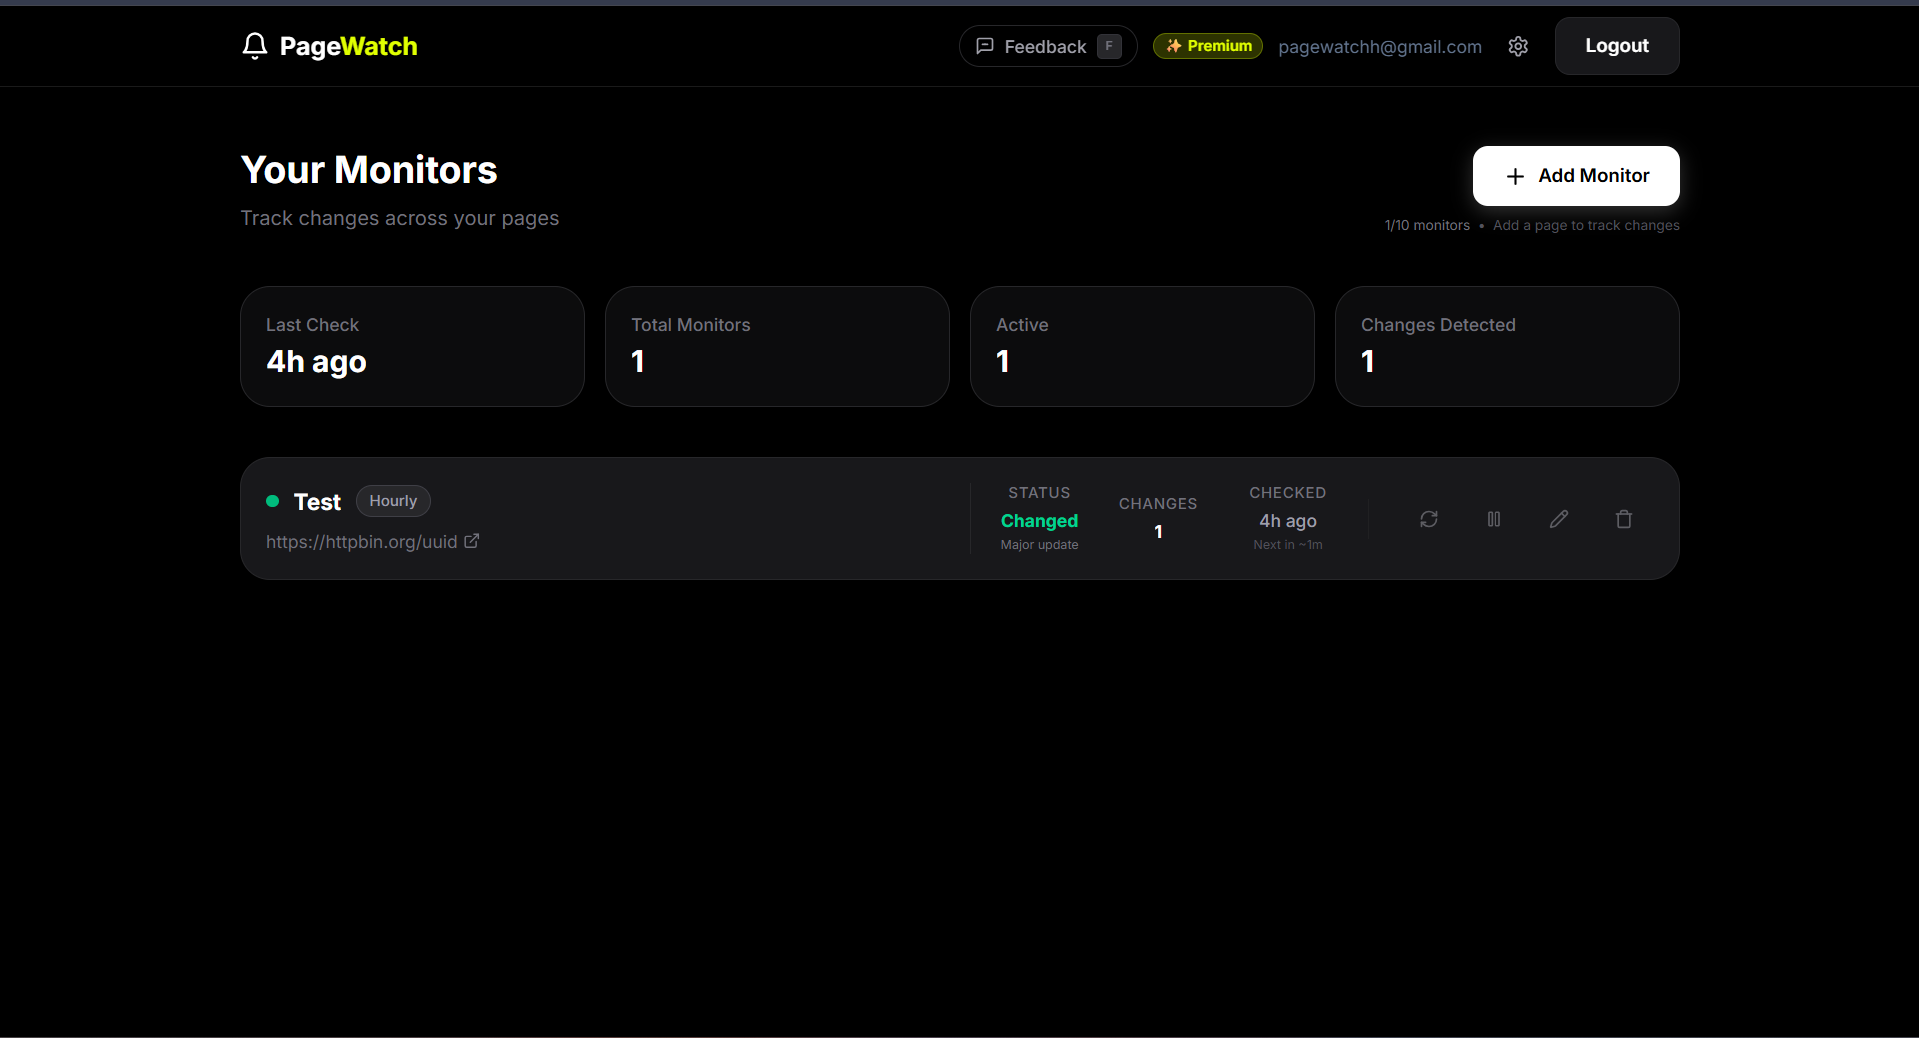1919x1038 pixels.
Task: Delete the Test monitor using the trash icon
Action: coord(1623,519)
